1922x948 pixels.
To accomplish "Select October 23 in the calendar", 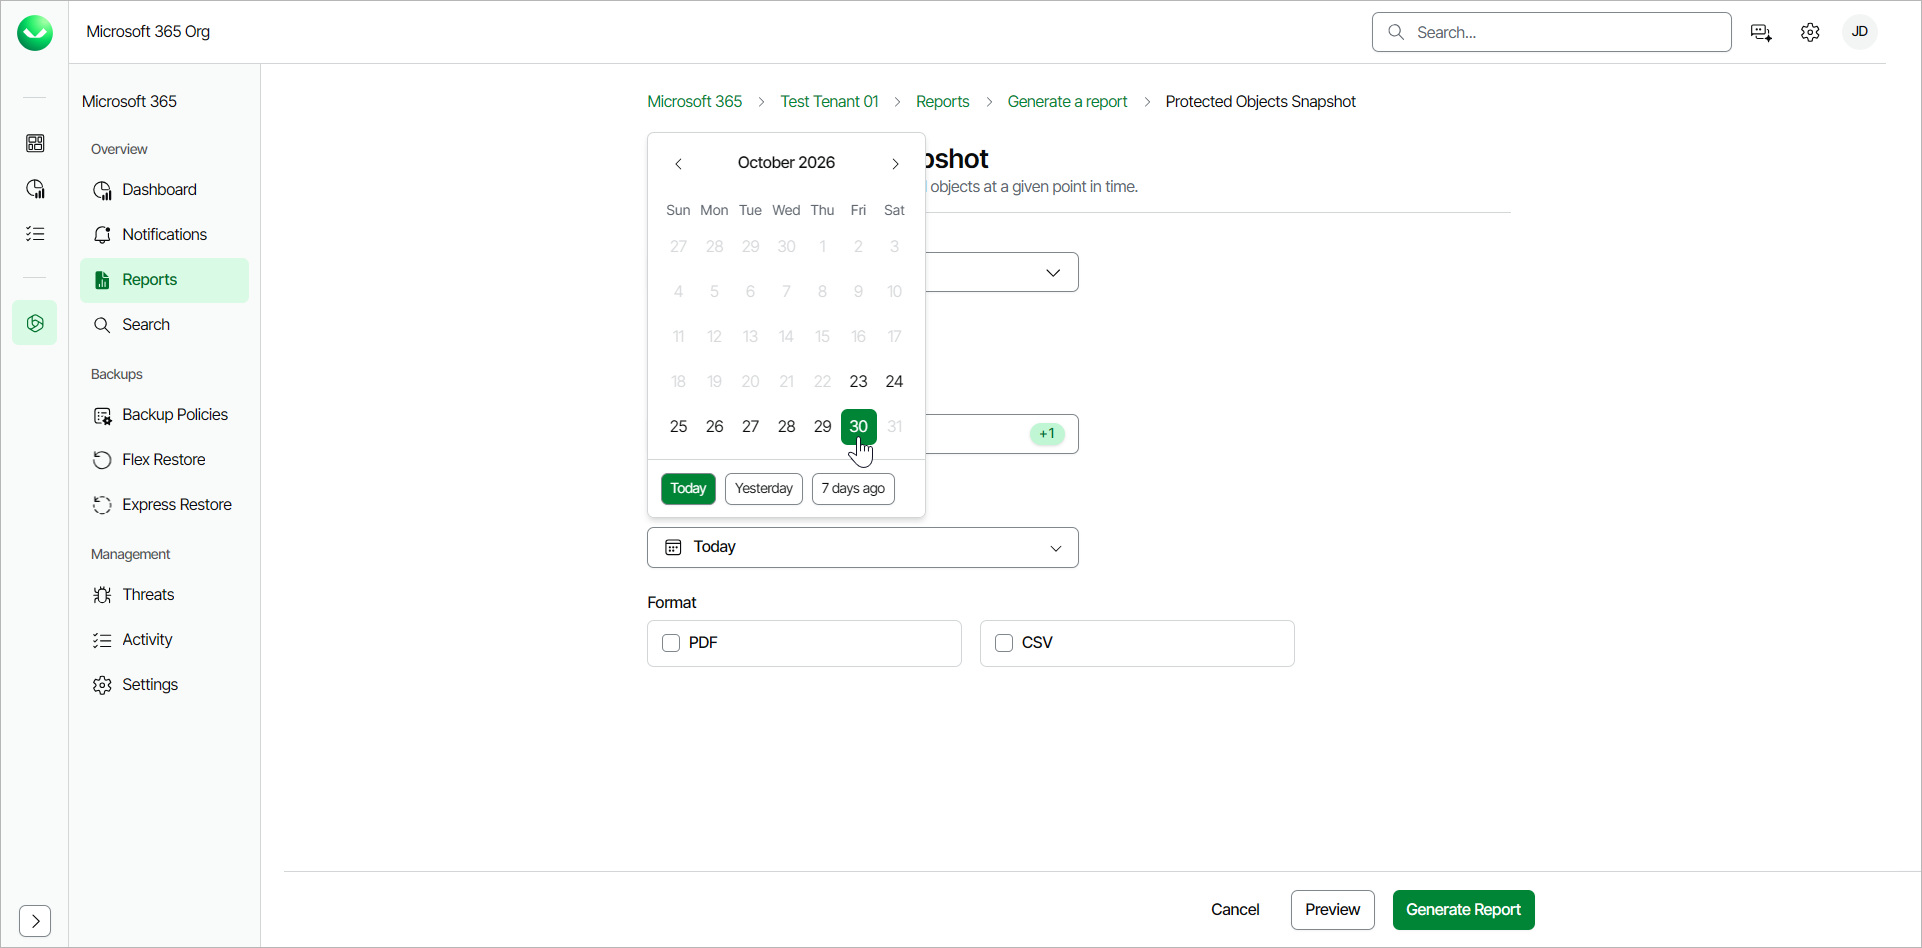I will point(859,382).
